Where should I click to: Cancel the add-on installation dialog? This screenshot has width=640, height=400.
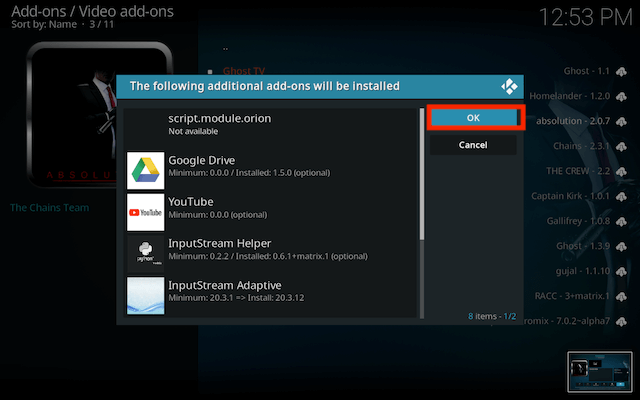pyautogui.click(x=473, y=145)
